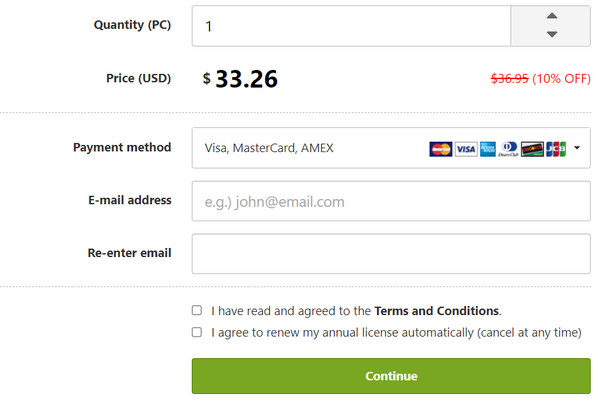The width and height of the screenshot is (600, 402).
Task: Click the 10% OFF discount label
Action: (x=561, y=79)
